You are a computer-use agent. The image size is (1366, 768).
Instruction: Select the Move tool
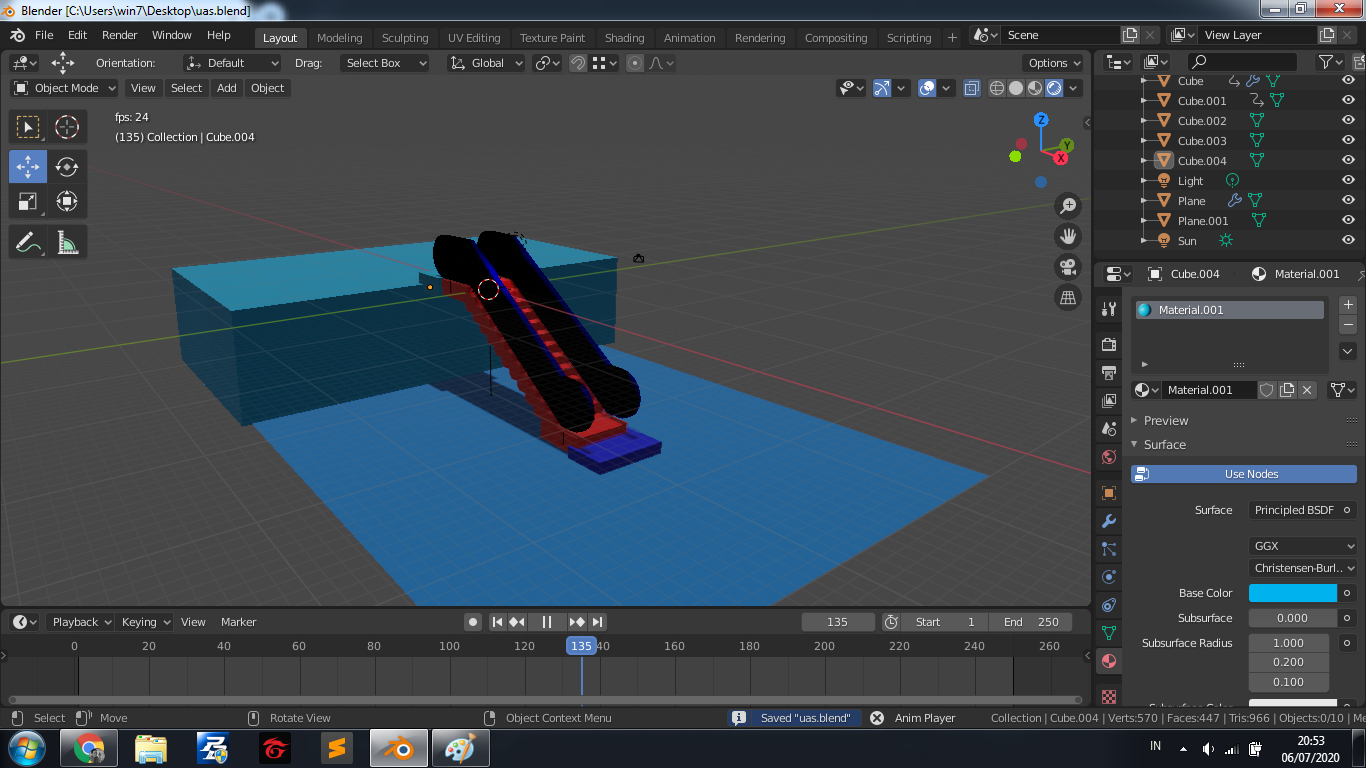pyautogui.click(x=28, y=167)
